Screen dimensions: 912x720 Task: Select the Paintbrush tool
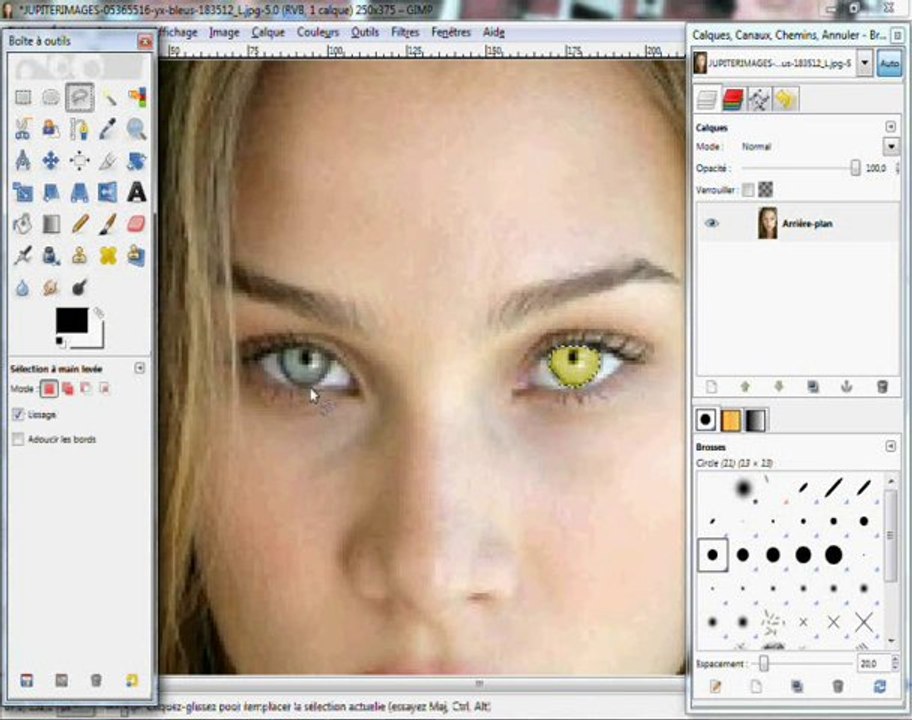point(108,224)
